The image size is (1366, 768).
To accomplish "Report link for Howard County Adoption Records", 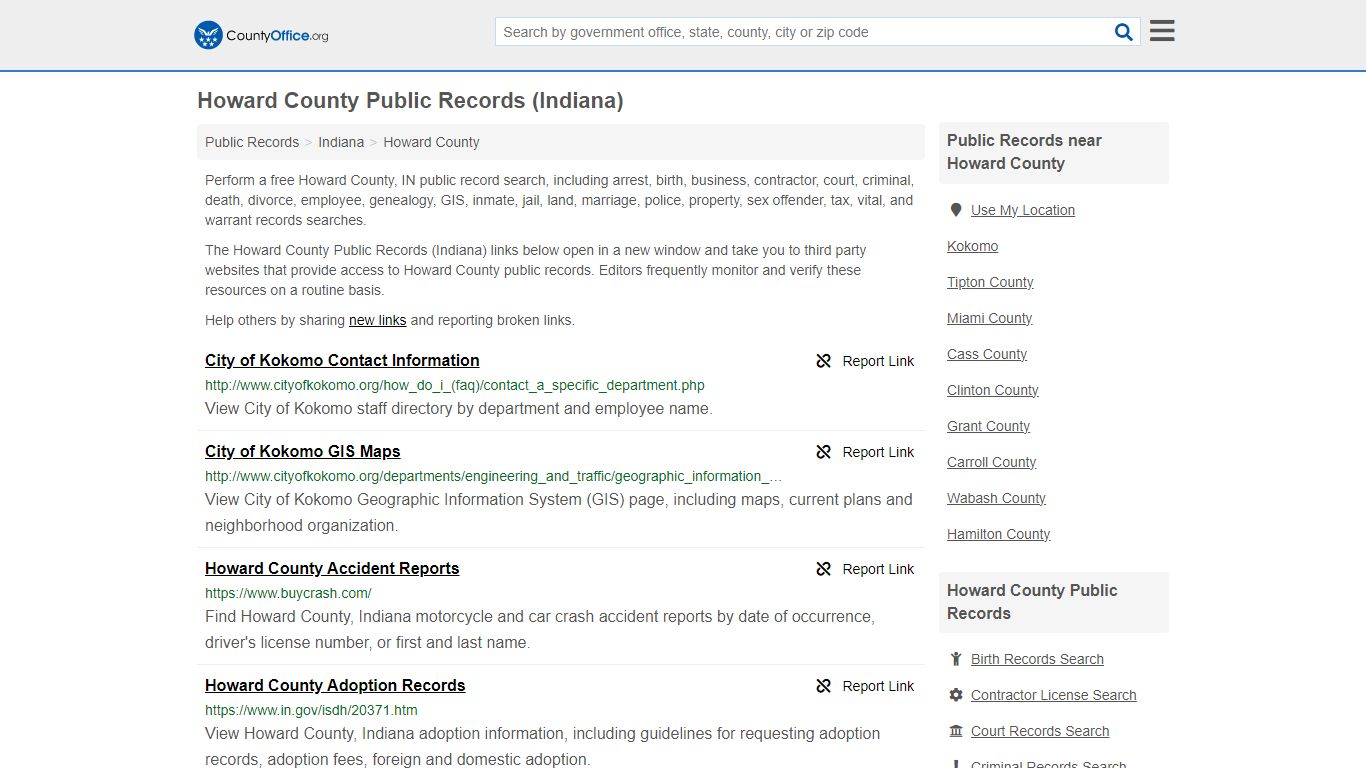I will pyautogui.click(x=878, y=686).
